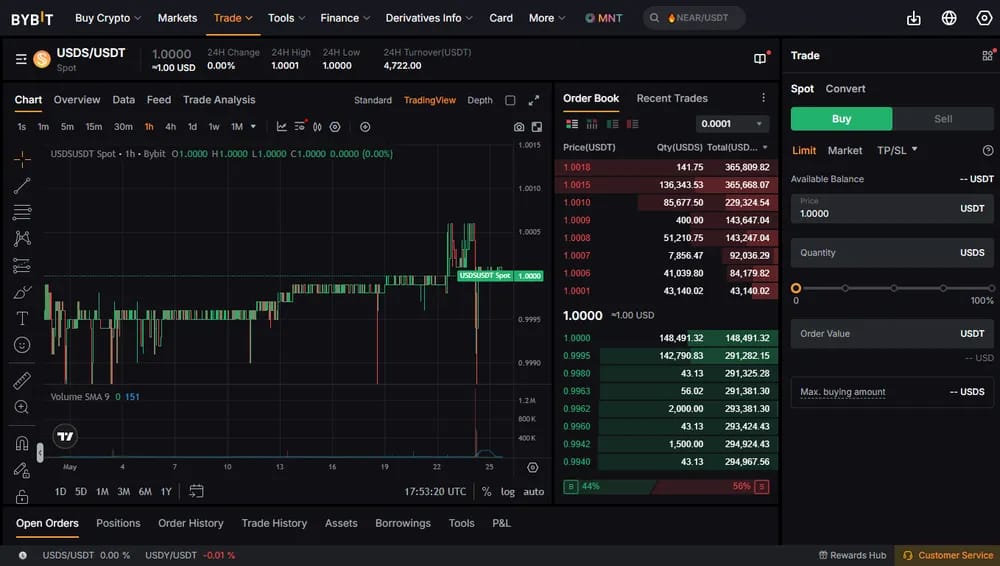The image size is (1000, 566).
Task: Expand the chart with the arrows icon
Action: (x=534, y=100)
